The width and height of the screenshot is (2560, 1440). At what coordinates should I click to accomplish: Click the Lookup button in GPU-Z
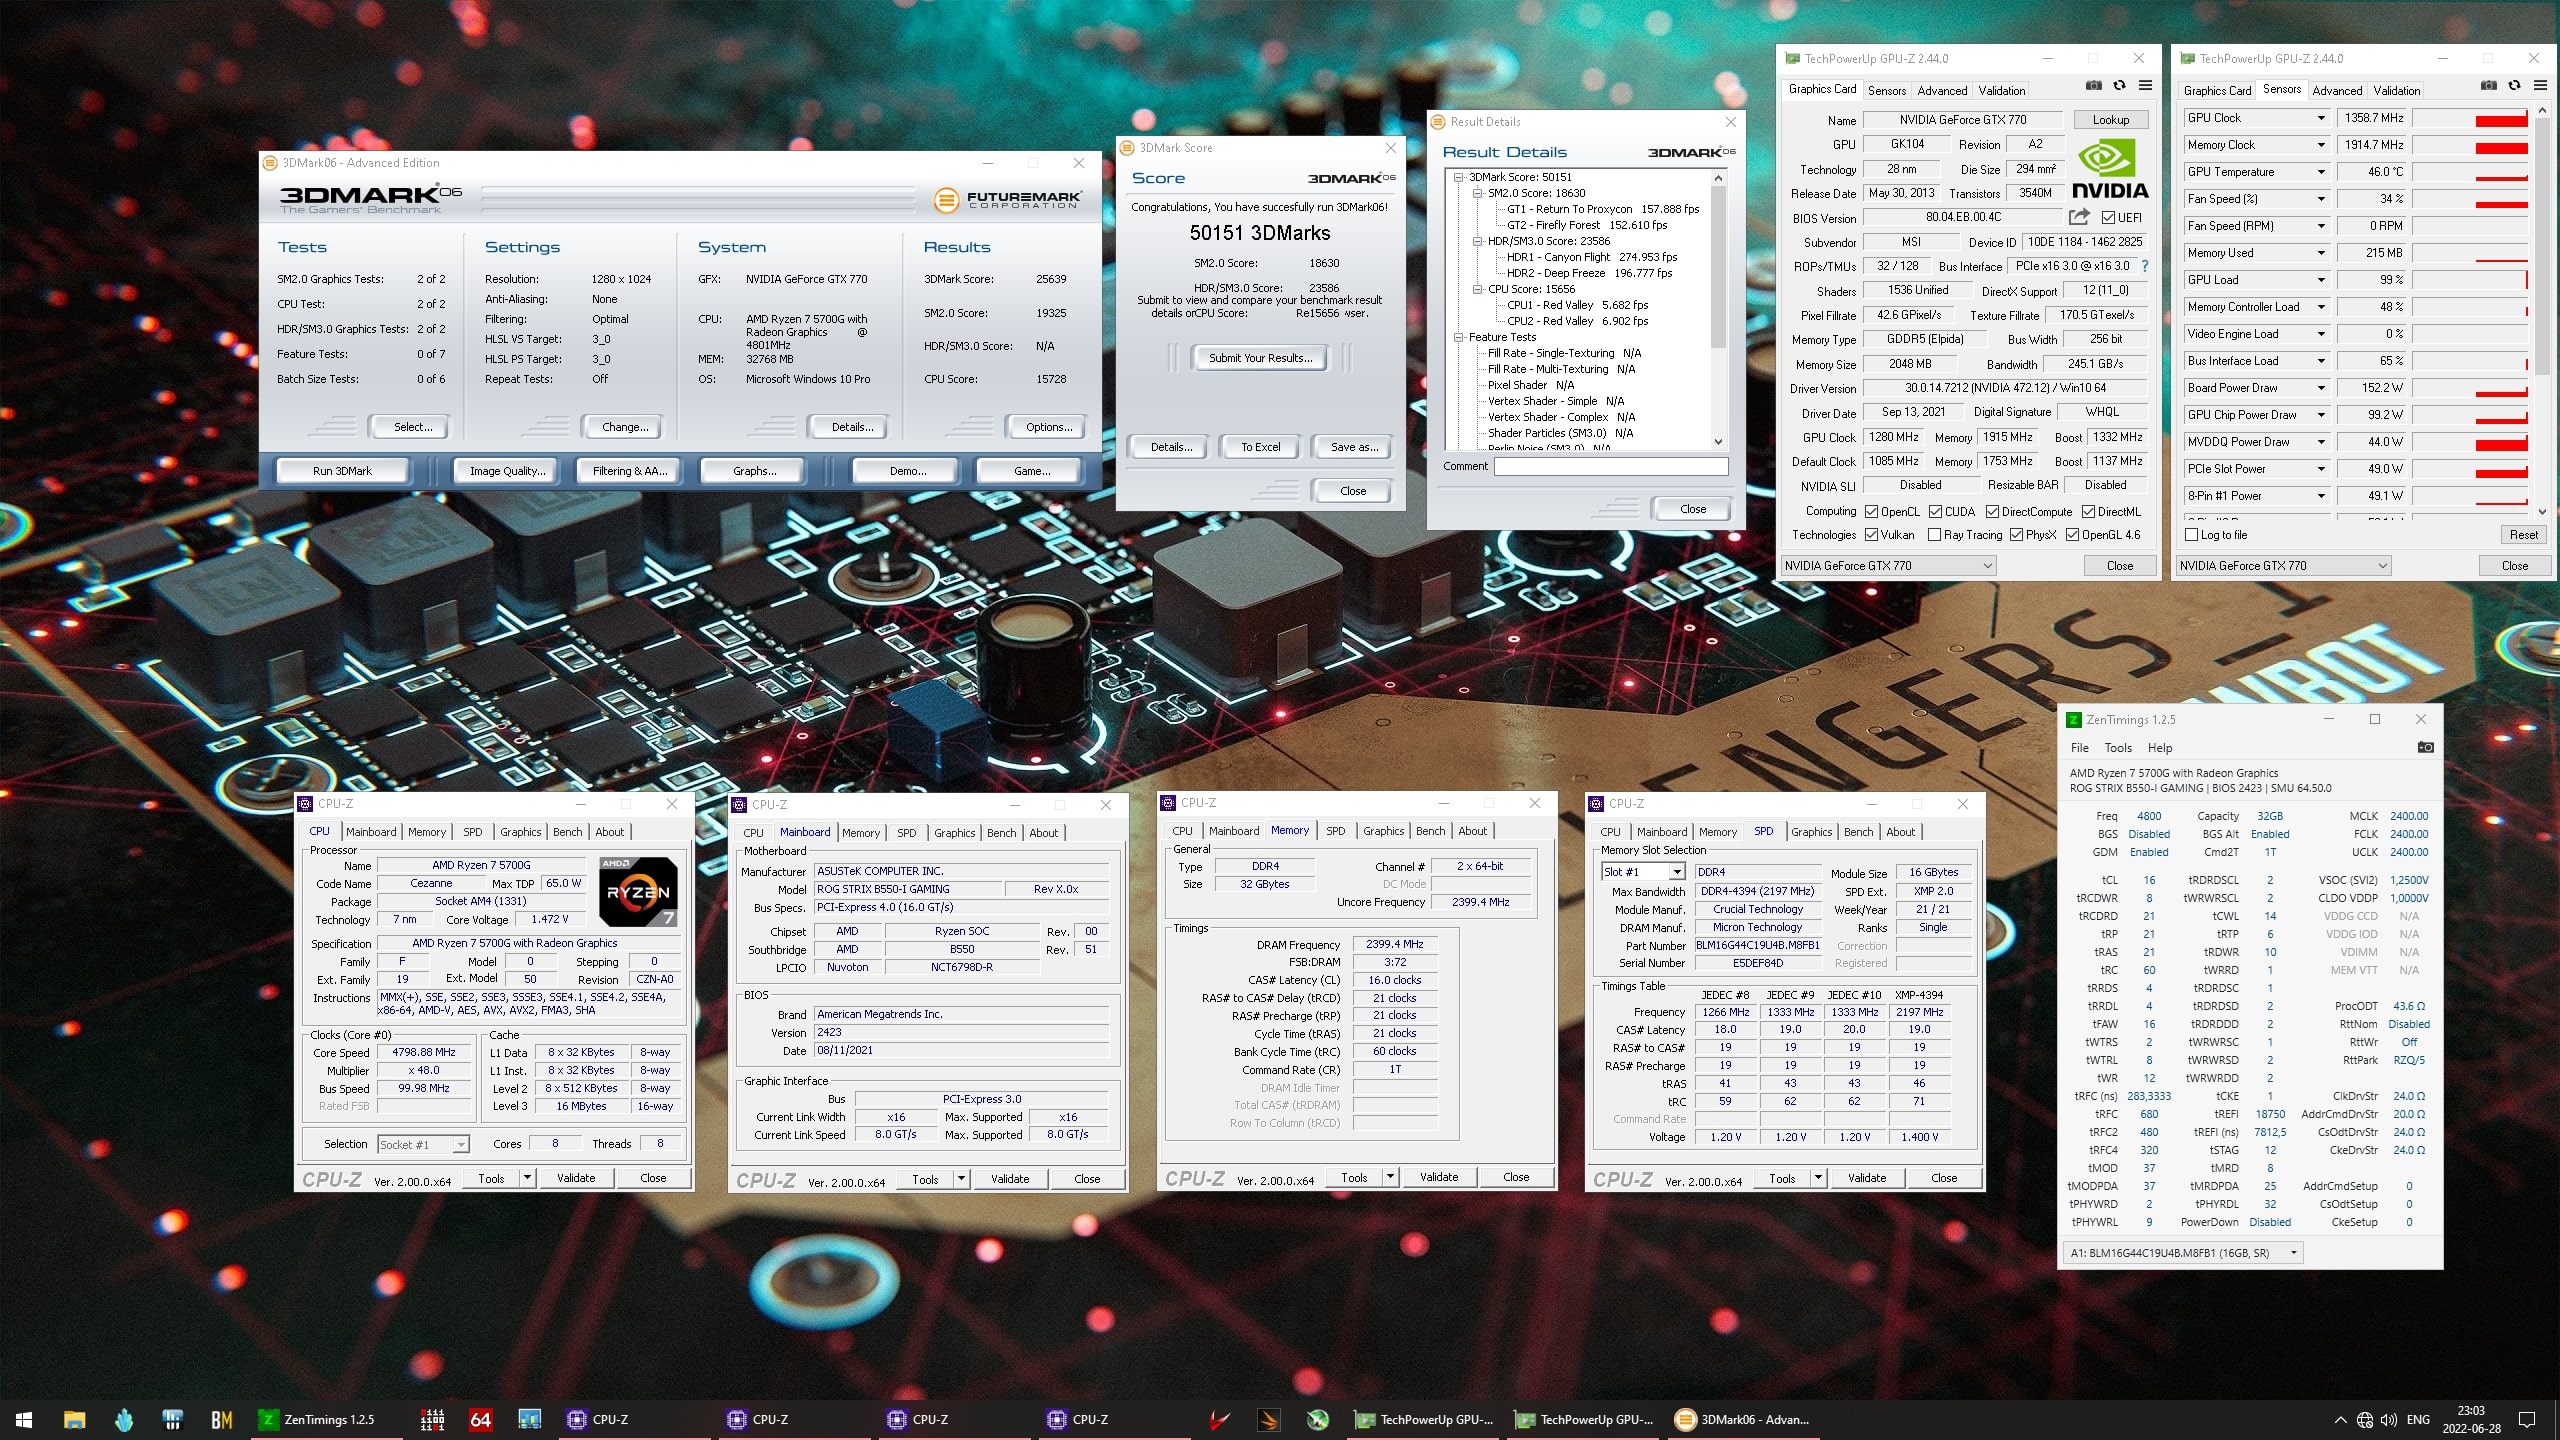coord(2110,119)
